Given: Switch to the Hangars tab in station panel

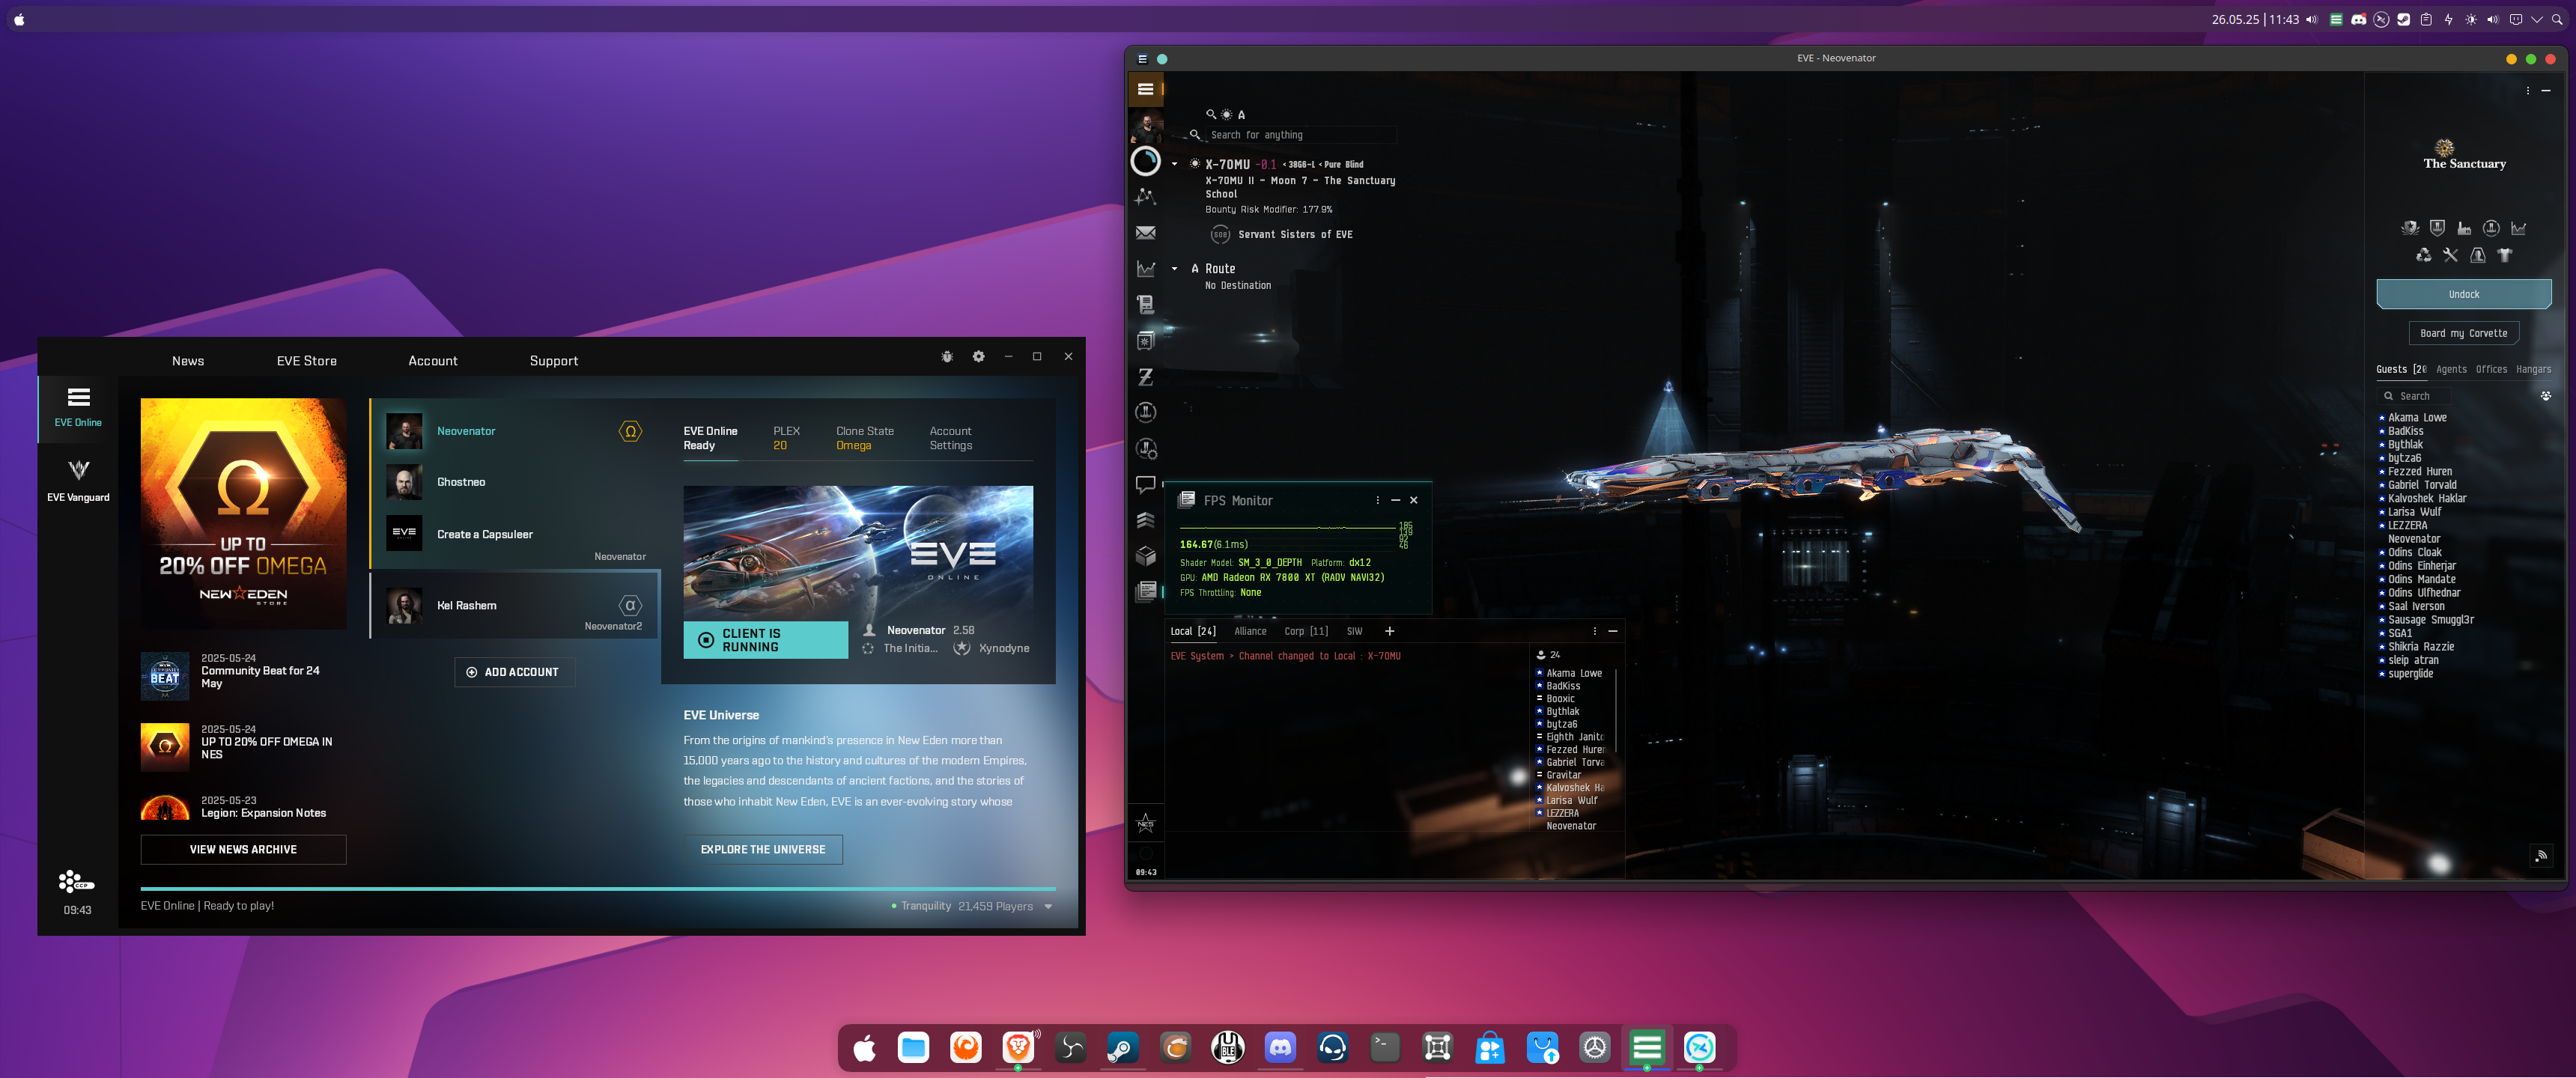Looking at the screenshot, I should point(2533,369).
